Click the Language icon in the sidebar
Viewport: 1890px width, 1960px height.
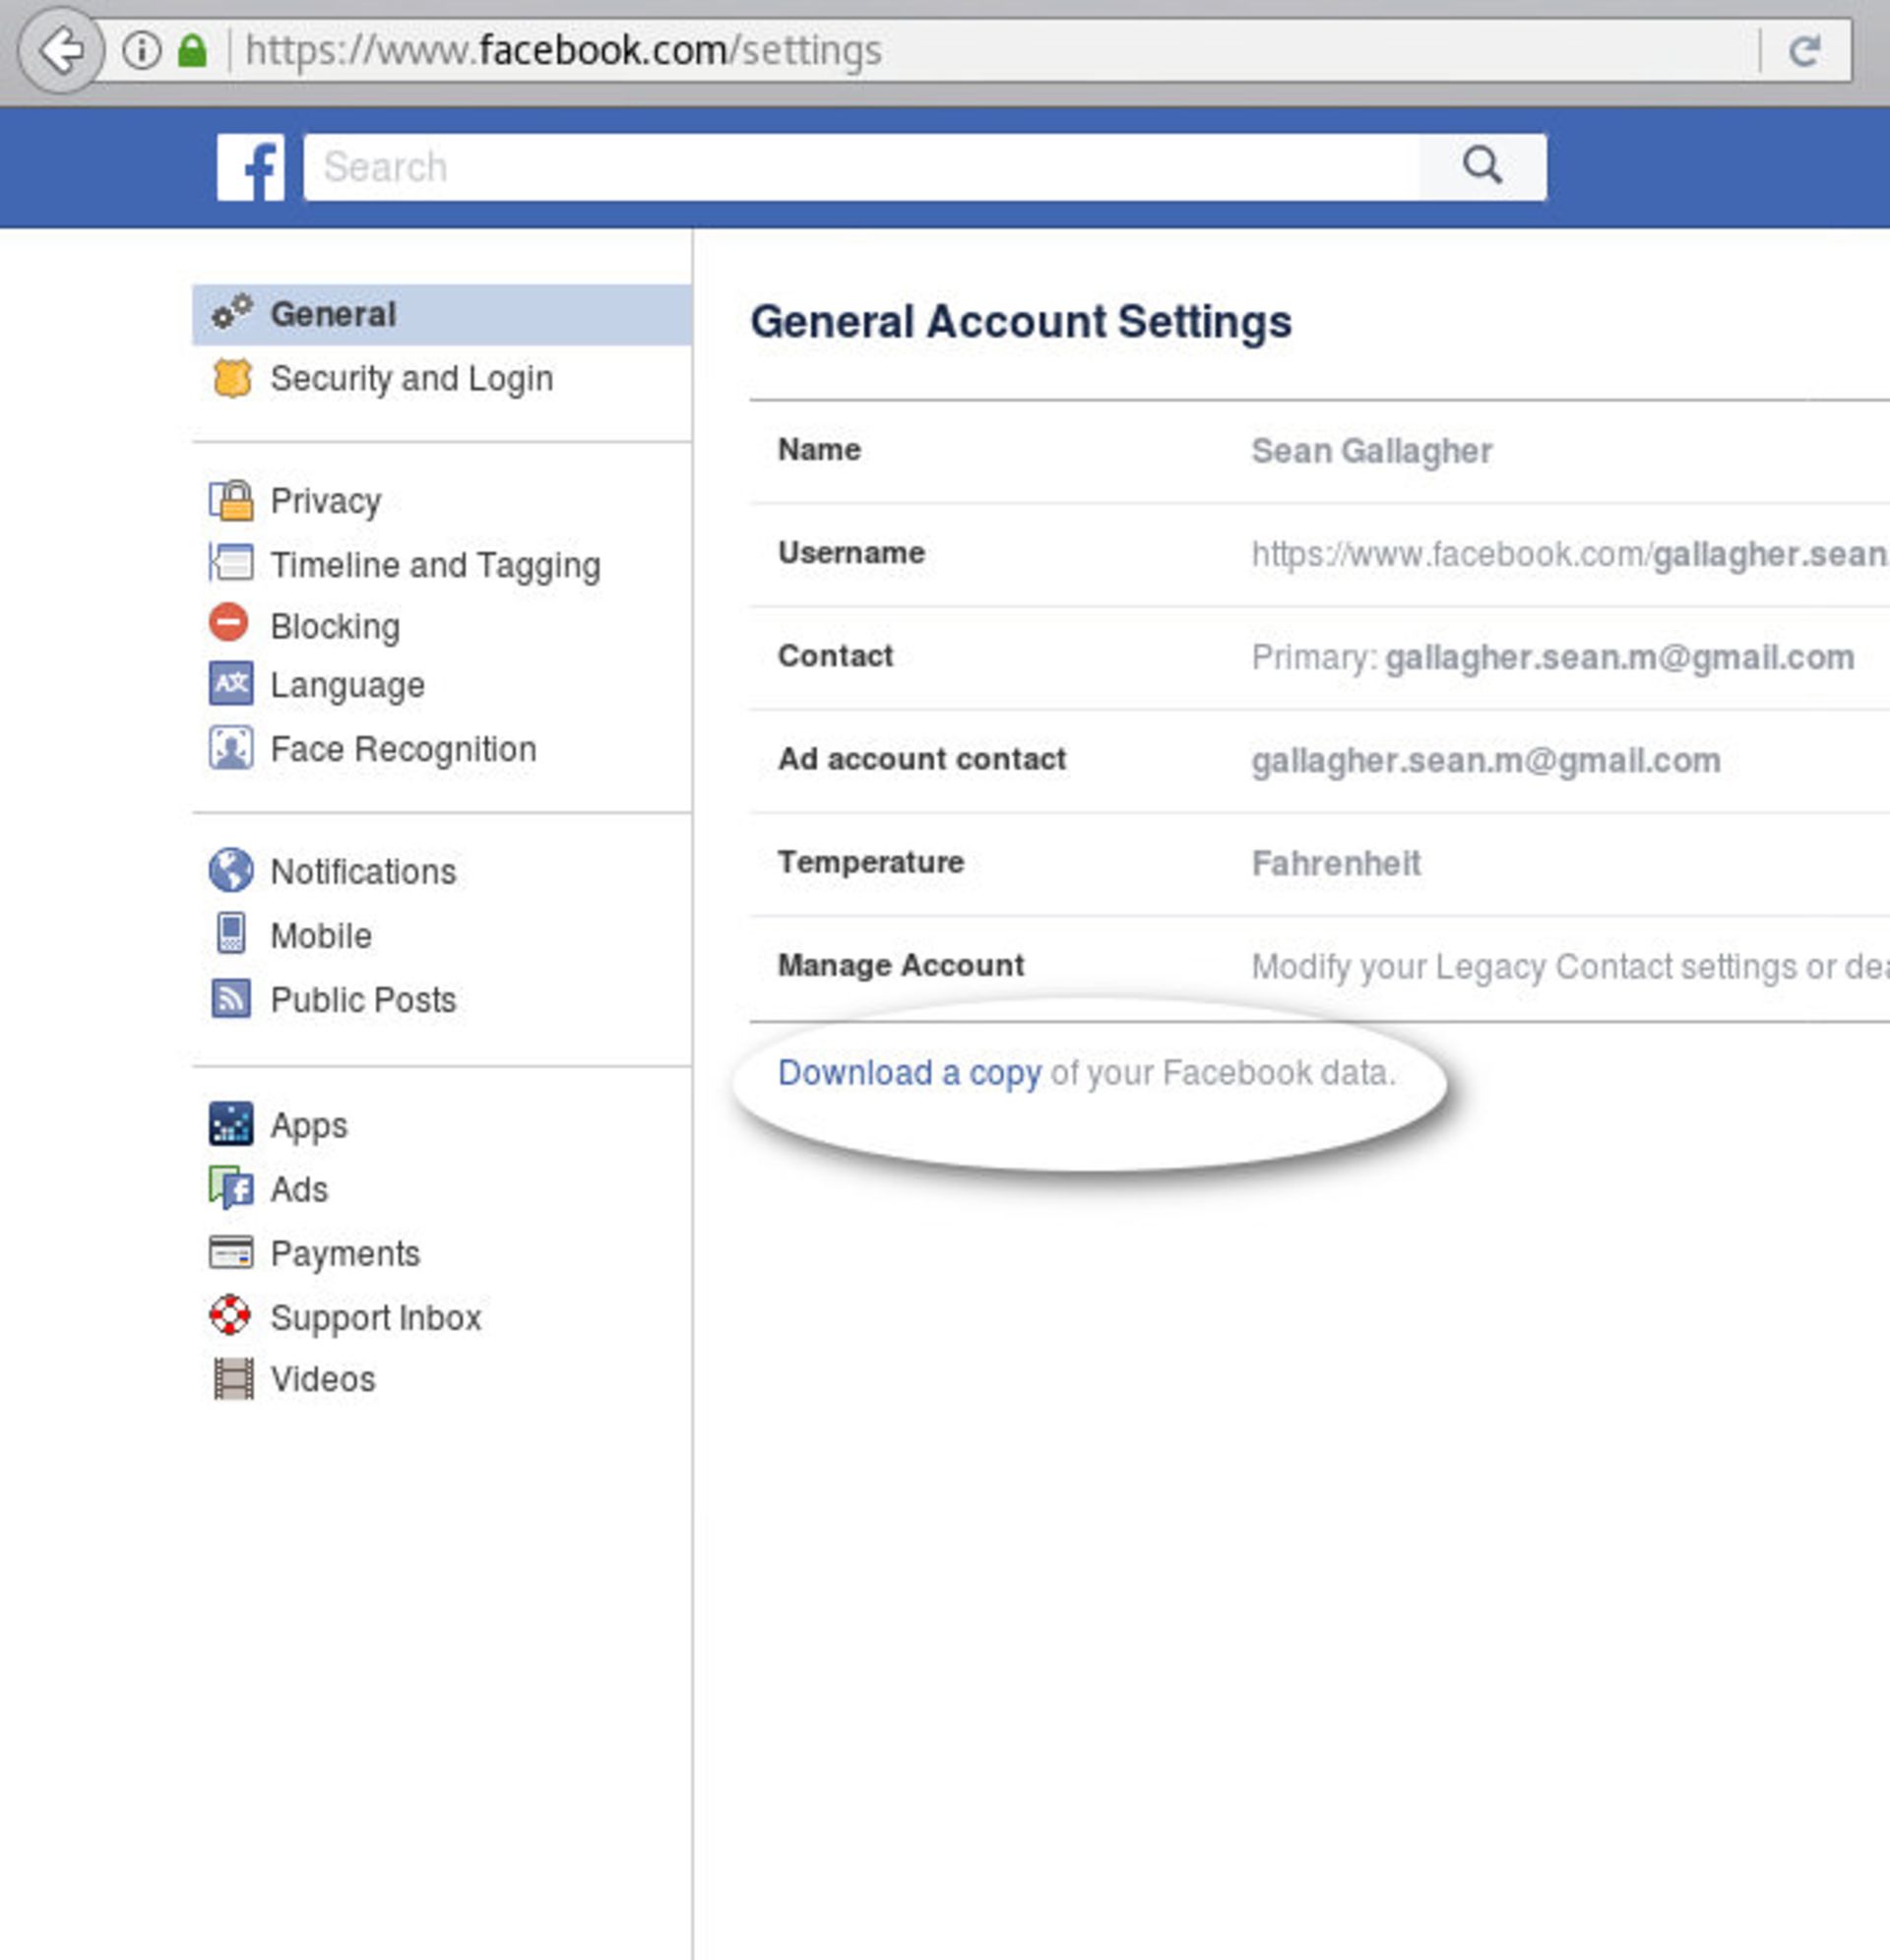231,685
